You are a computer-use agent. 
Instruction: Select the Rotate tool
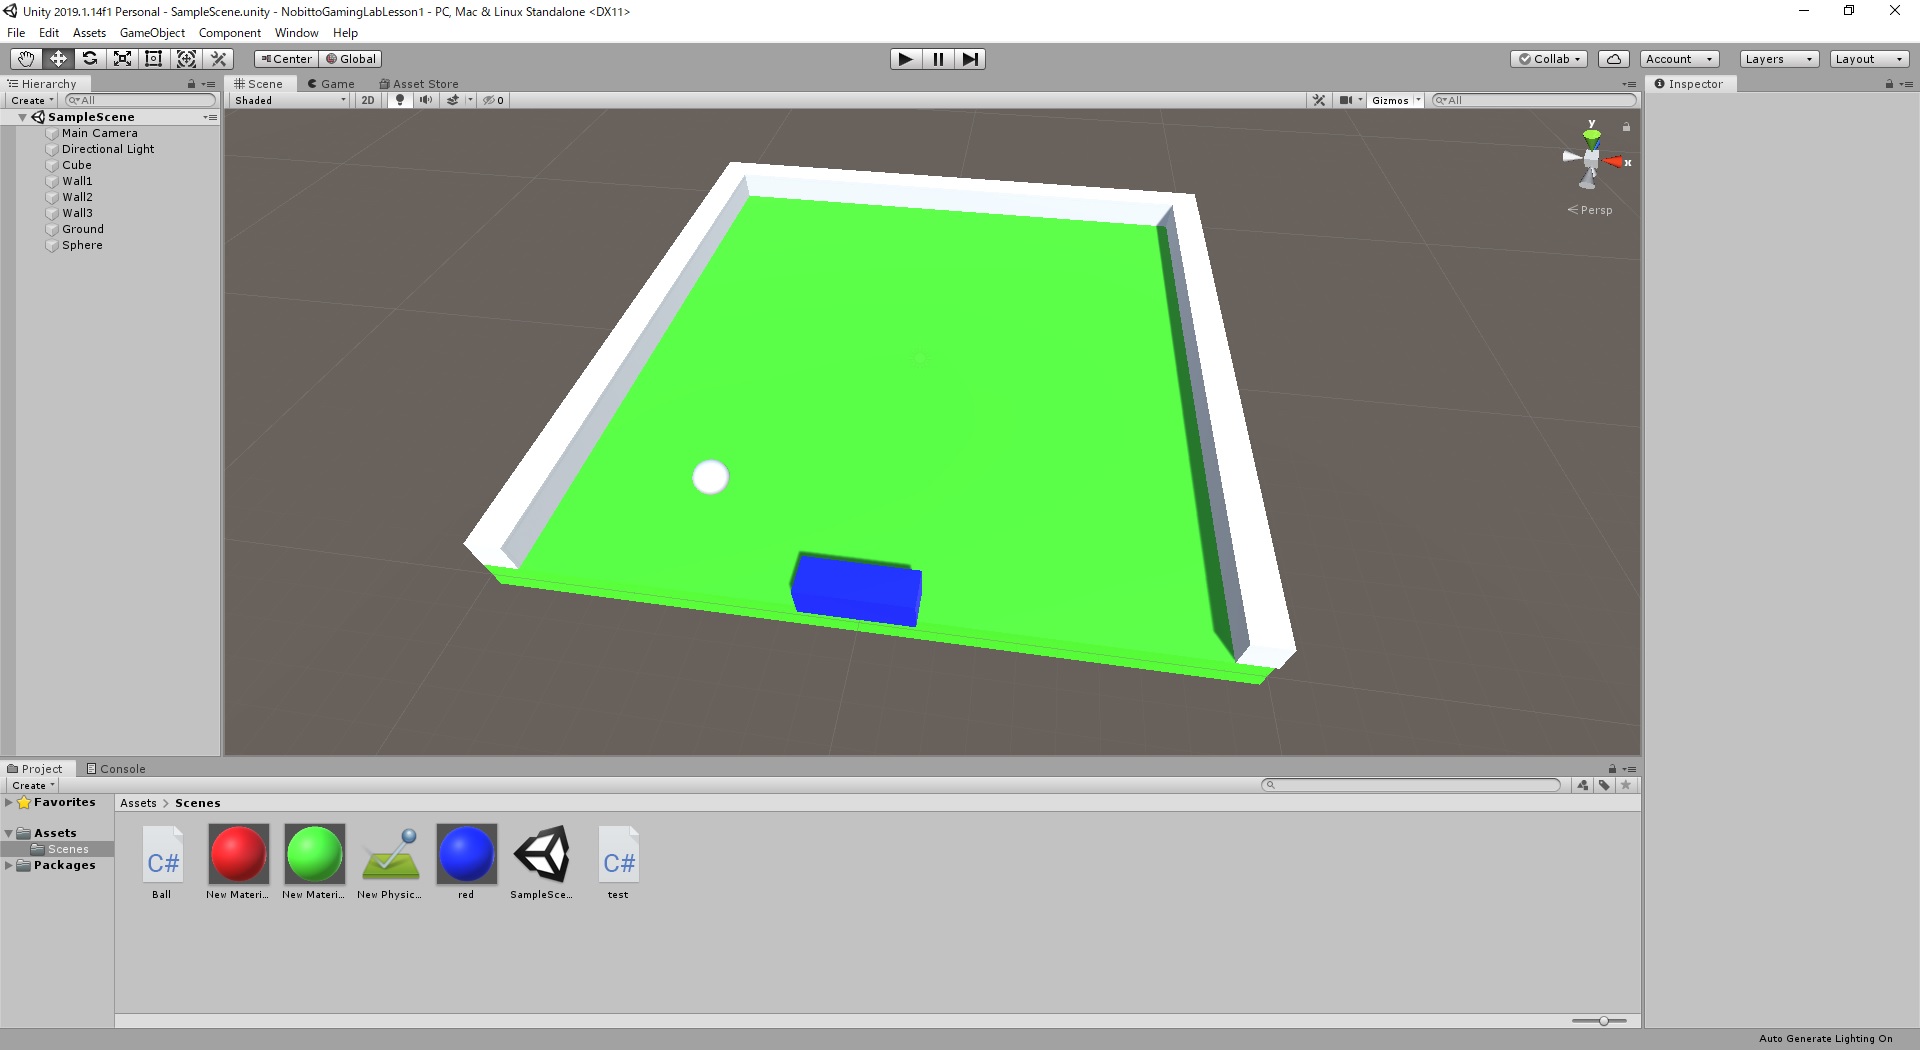click(90, 59)
